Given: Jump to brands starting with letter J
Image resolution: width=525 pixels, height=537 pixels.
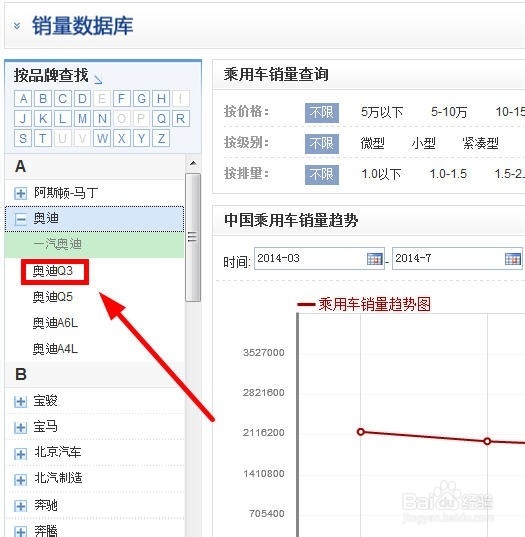Looking at the screenshot, I should [x=23, y=118].
